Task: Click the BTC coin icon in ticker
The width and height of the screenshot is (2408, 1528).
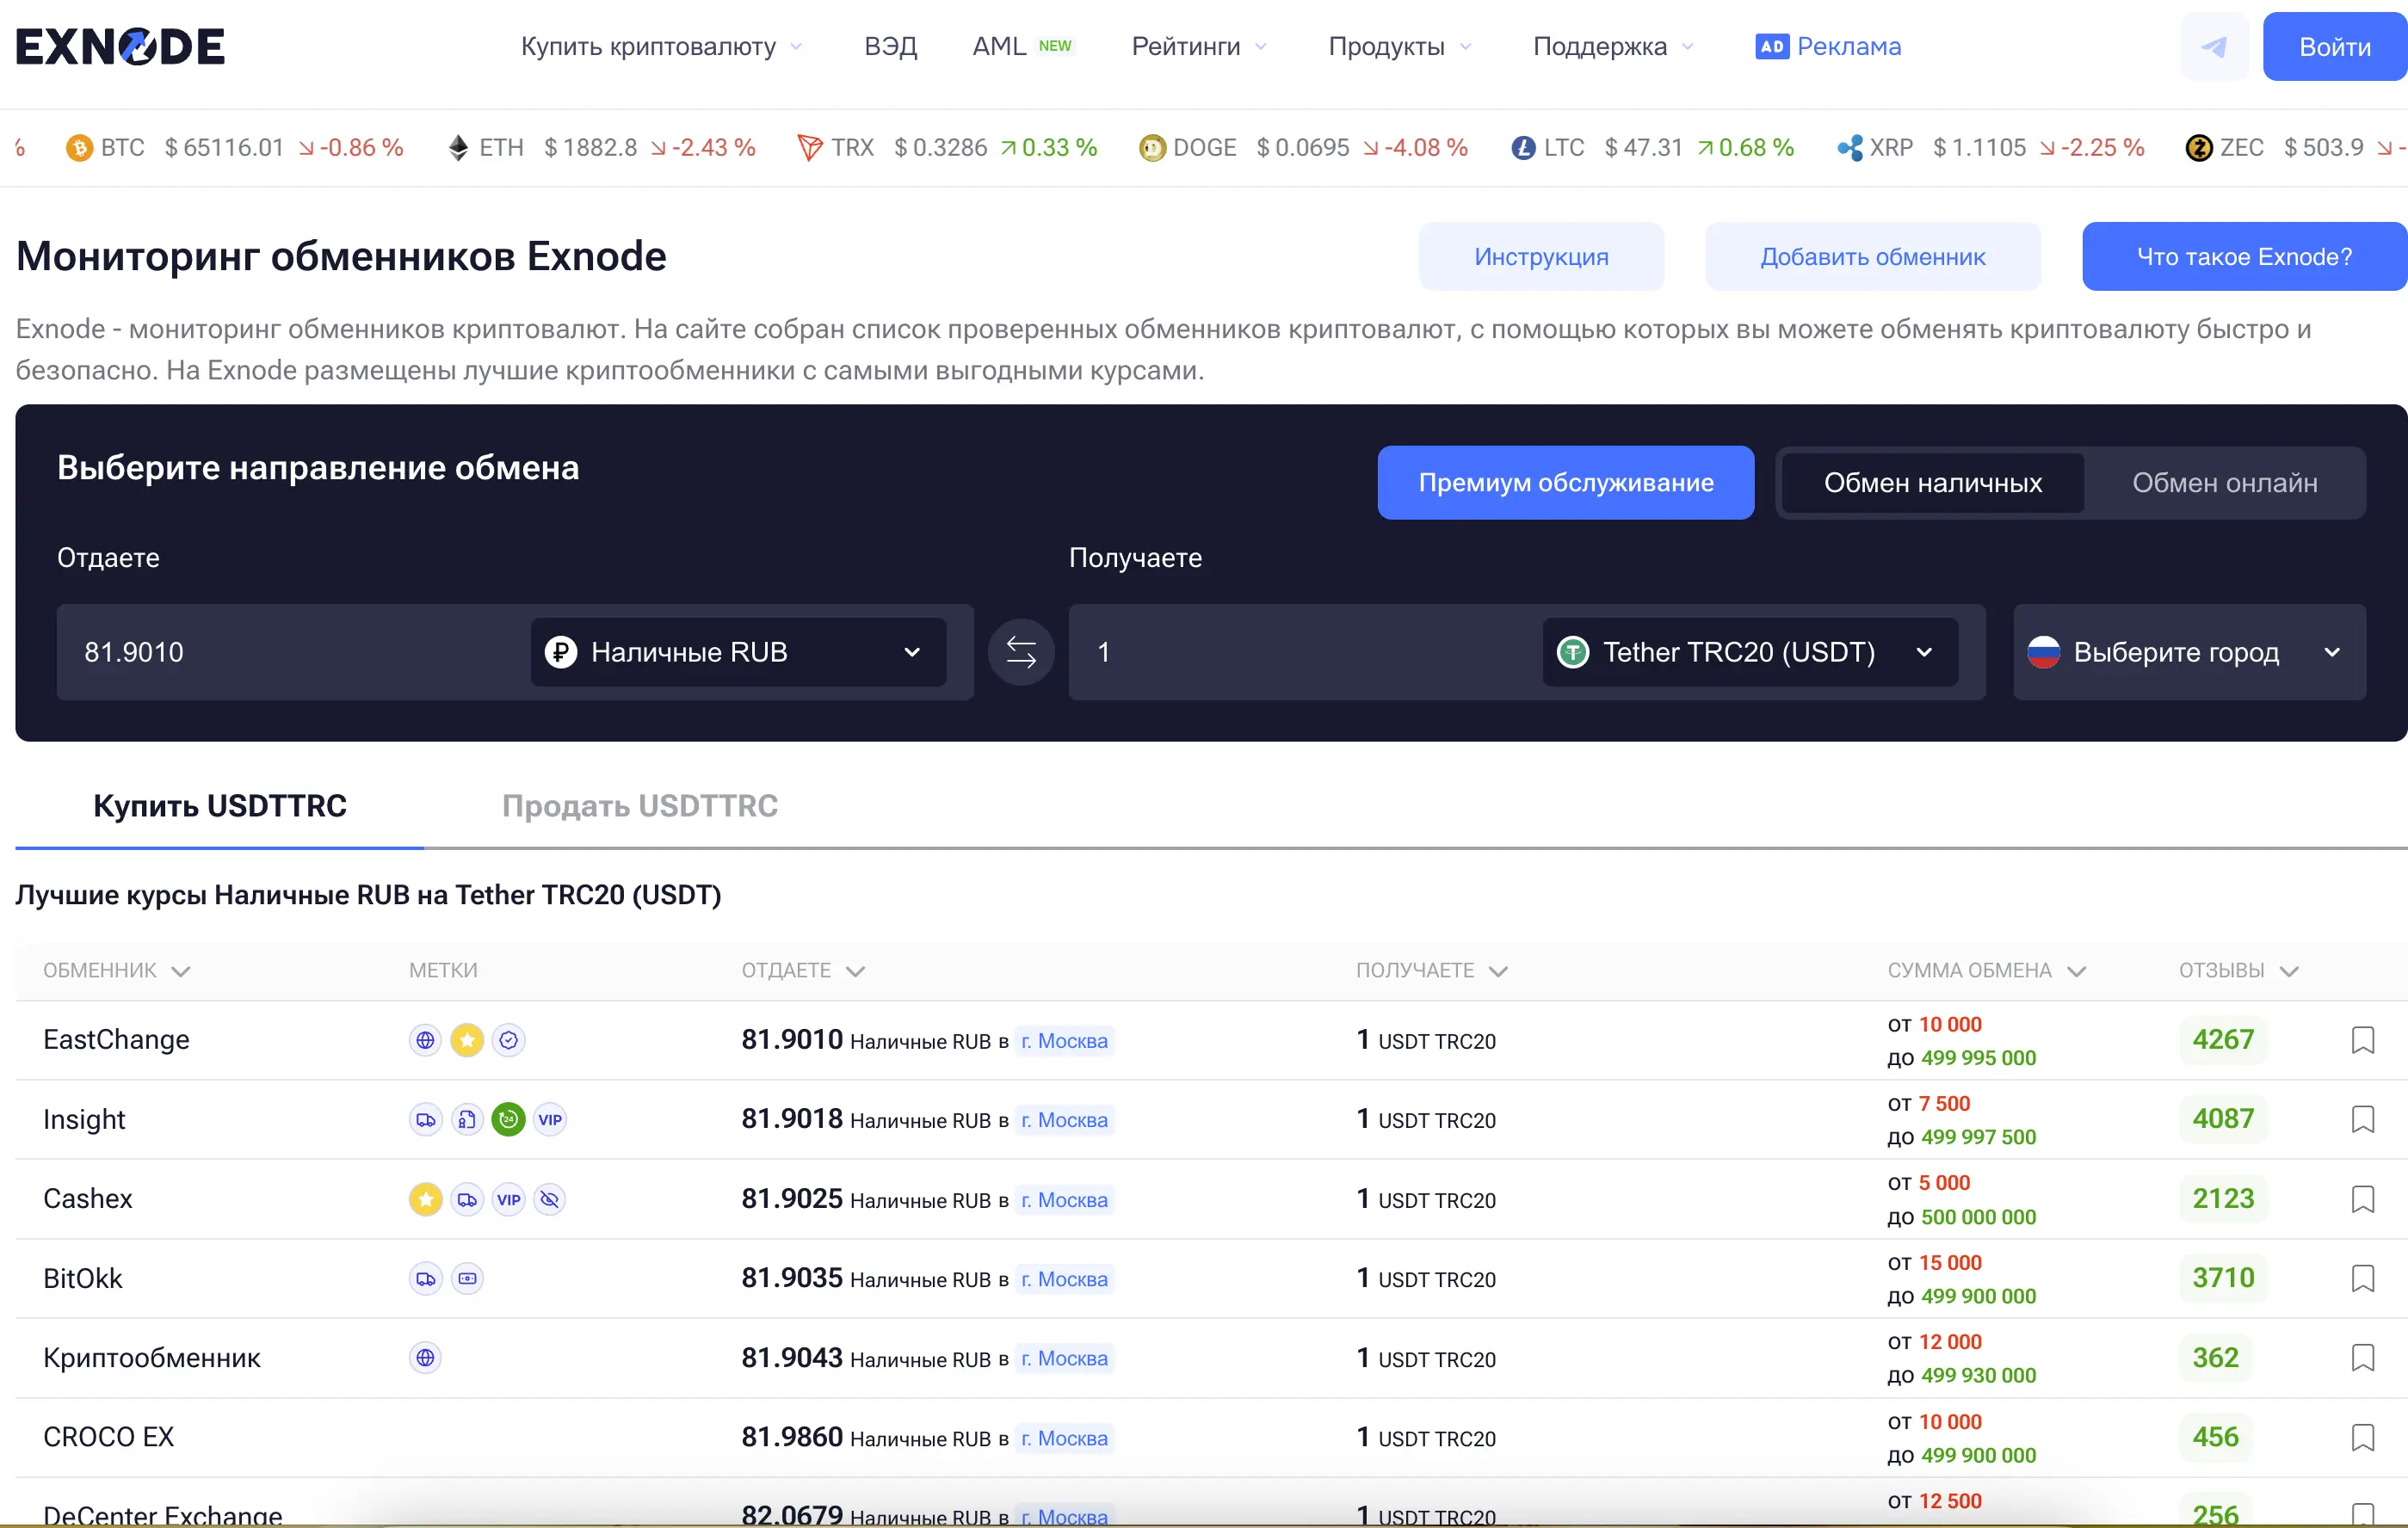Action: coord(79,148)
